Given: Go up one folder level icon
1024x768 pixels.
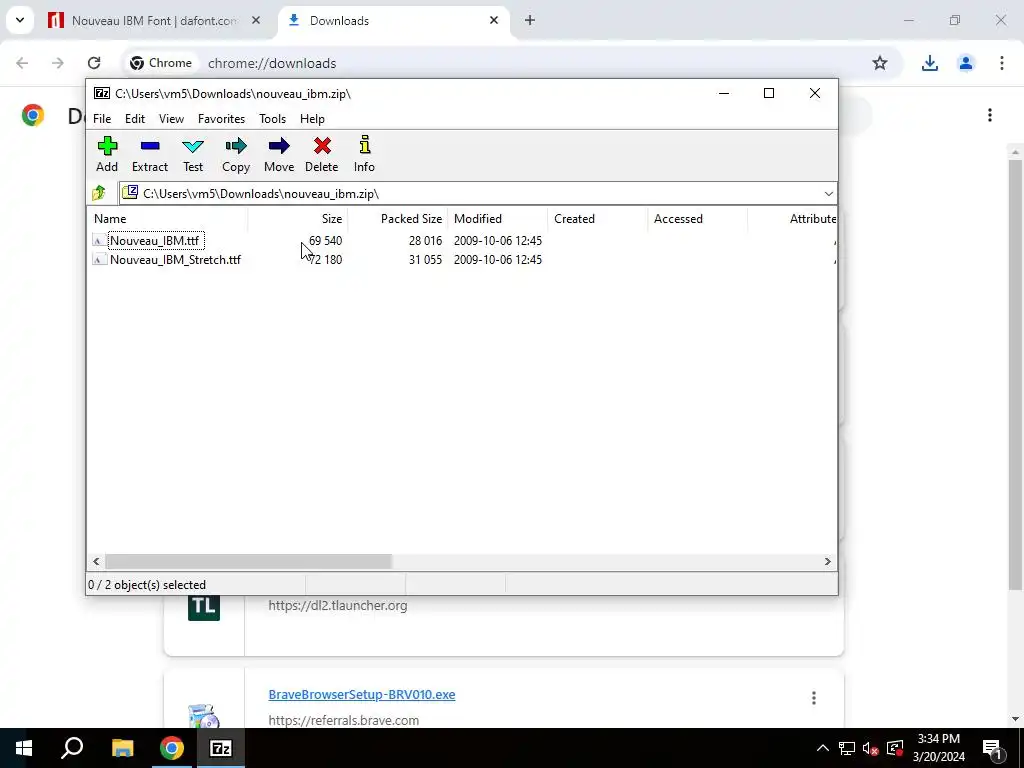Looking at the screenshot, I should tap(99, 193).
